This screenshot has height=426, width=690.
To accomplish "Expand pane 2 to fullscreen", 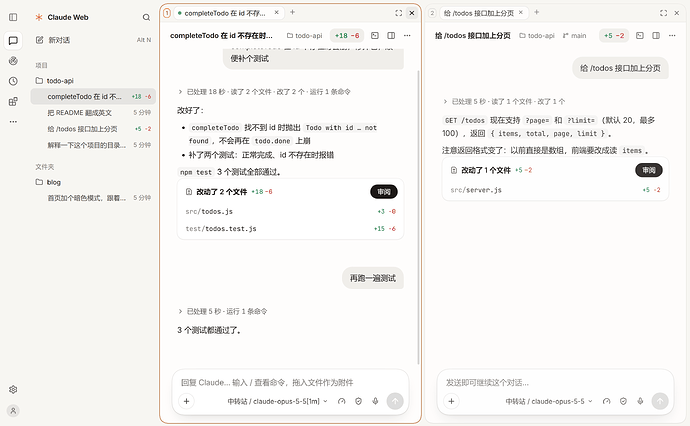I will 663,13.
